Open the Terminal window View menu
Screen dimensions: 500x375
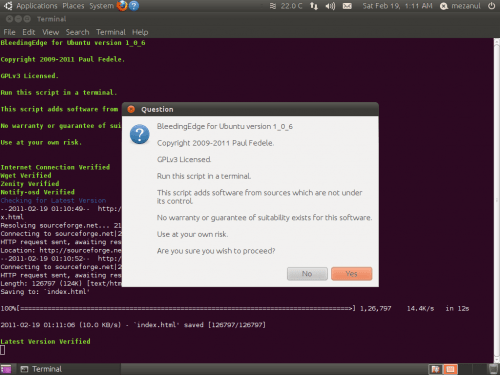point(50,32)
